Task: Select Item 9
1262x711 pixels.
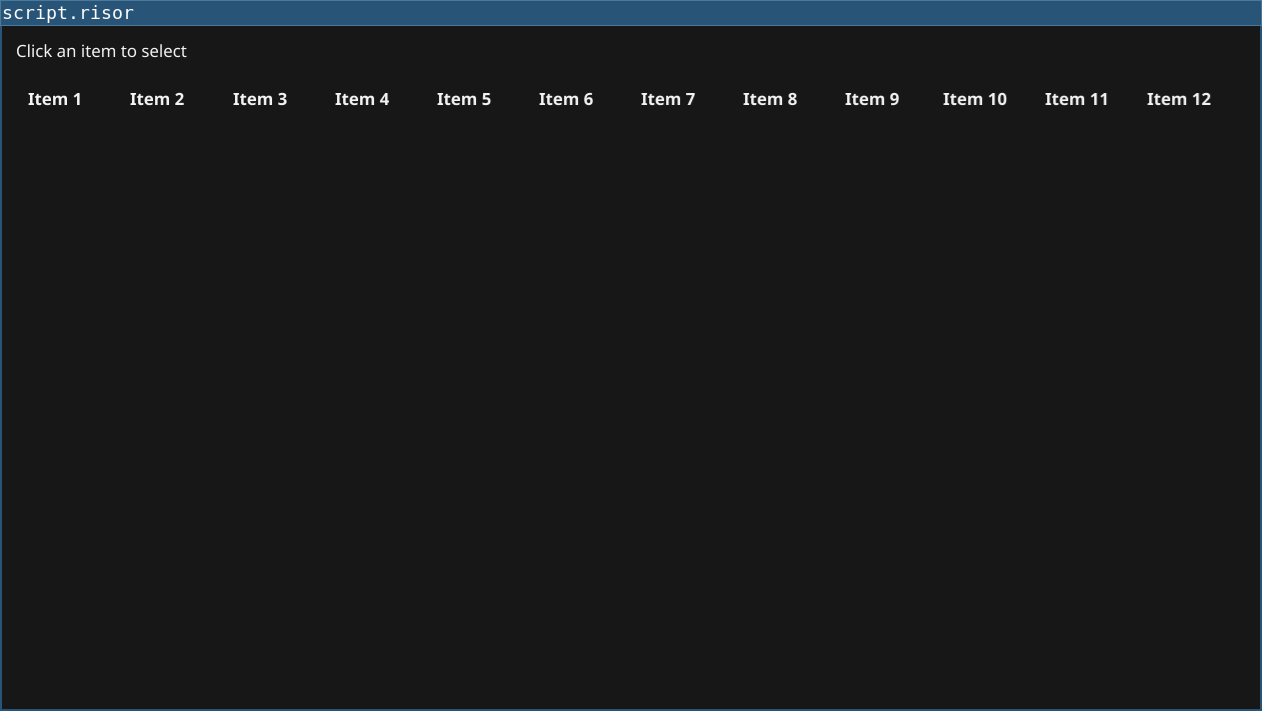Action: click(x=872, y=99)
